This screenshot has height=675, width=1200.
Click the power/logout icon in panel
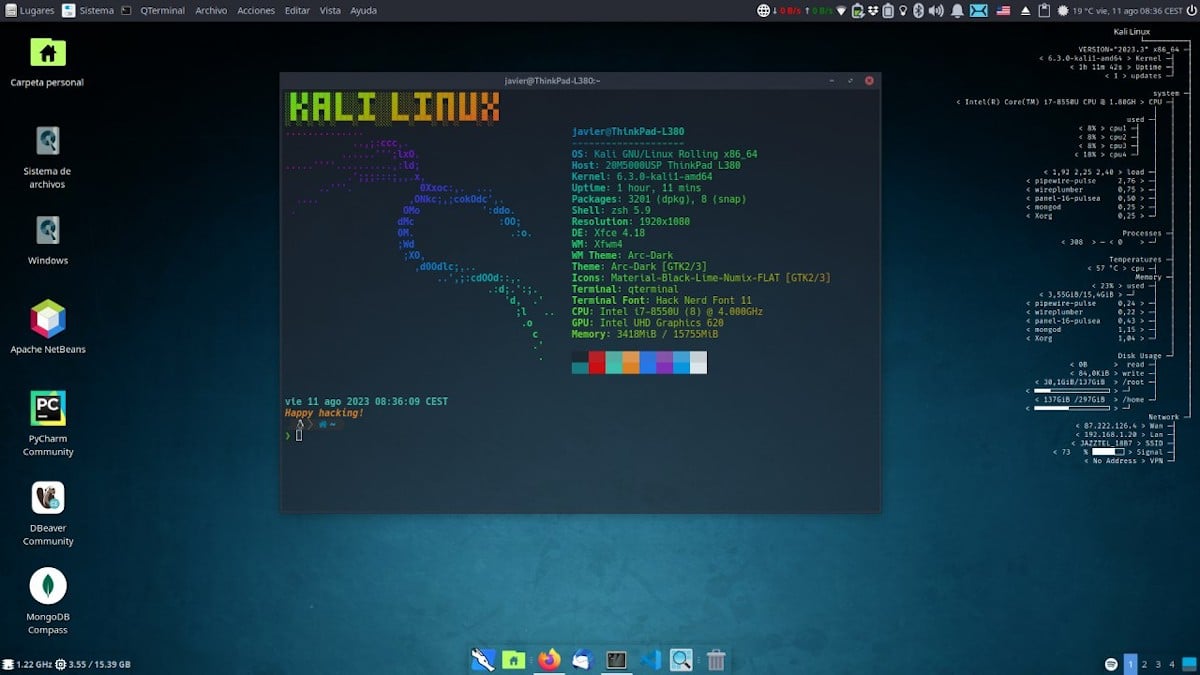1191,11
